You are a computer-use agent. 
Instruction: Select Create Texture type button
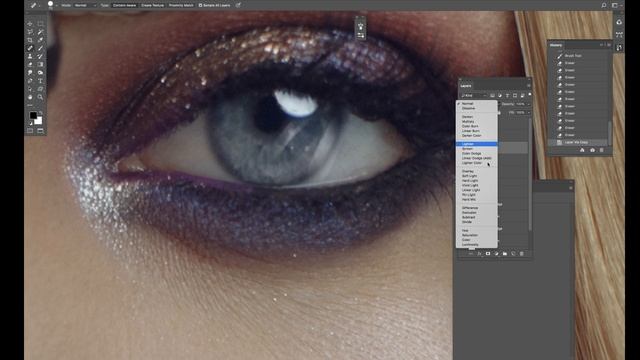[x=152, y=5]
